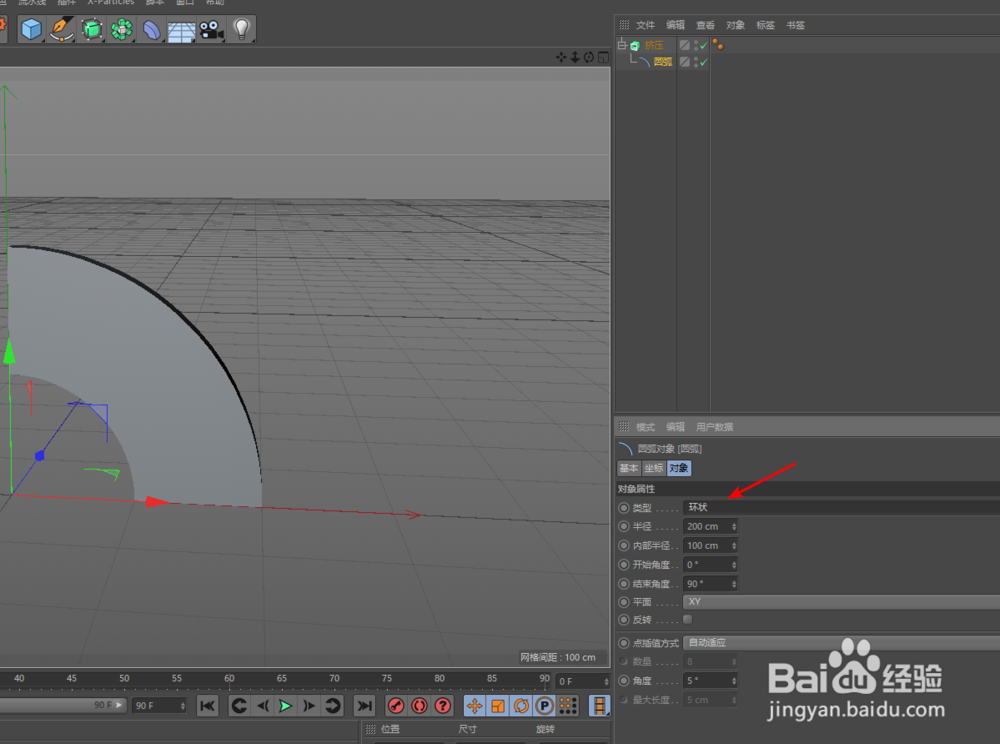Open the 文件 menu in Object Manager
The height and width of the screenshot is (744, 1000).
pos(645,25)
